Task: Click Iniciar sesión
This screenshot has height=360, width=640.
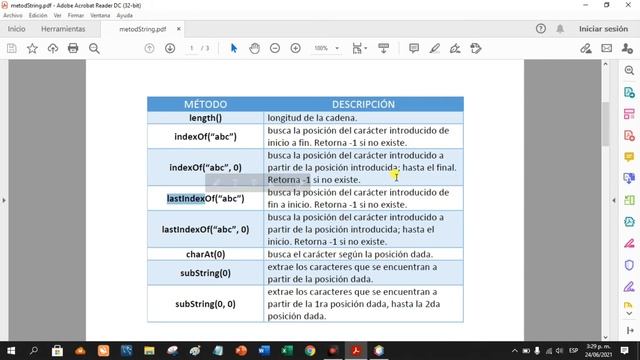Action: coord(603,29)
